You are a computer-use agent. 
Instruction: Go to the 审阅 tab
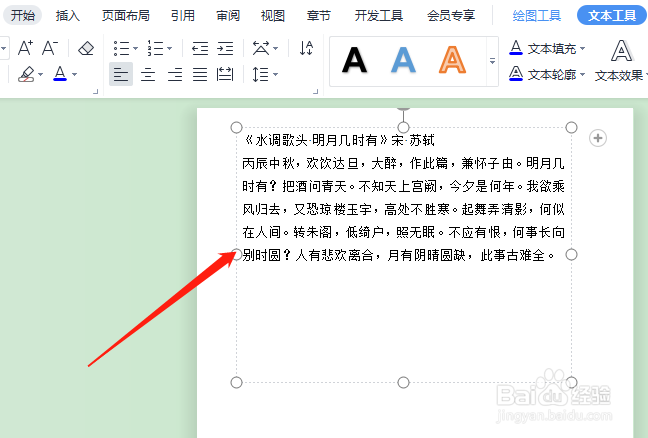click(228, 15)
